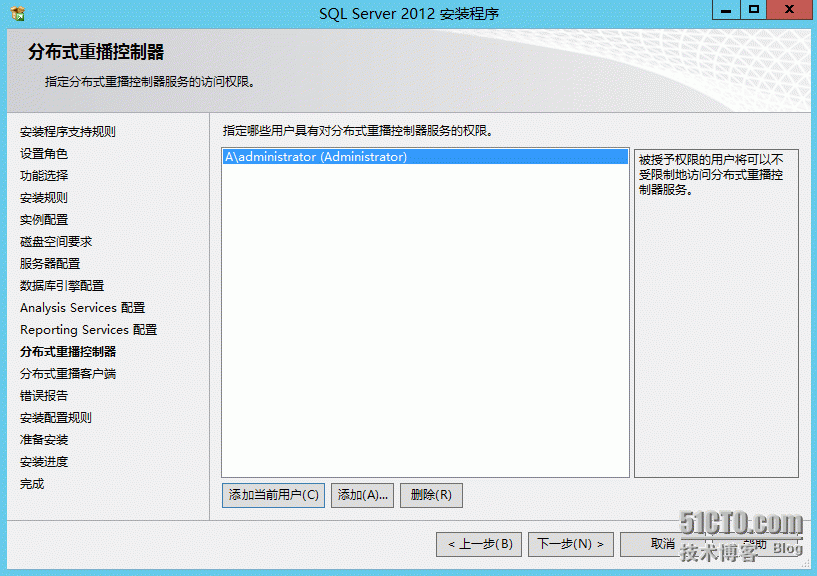The width and height of the screenshot is (817, 576).
Task: Select Analysis Services 配置 step
Action: pos(82,308)
